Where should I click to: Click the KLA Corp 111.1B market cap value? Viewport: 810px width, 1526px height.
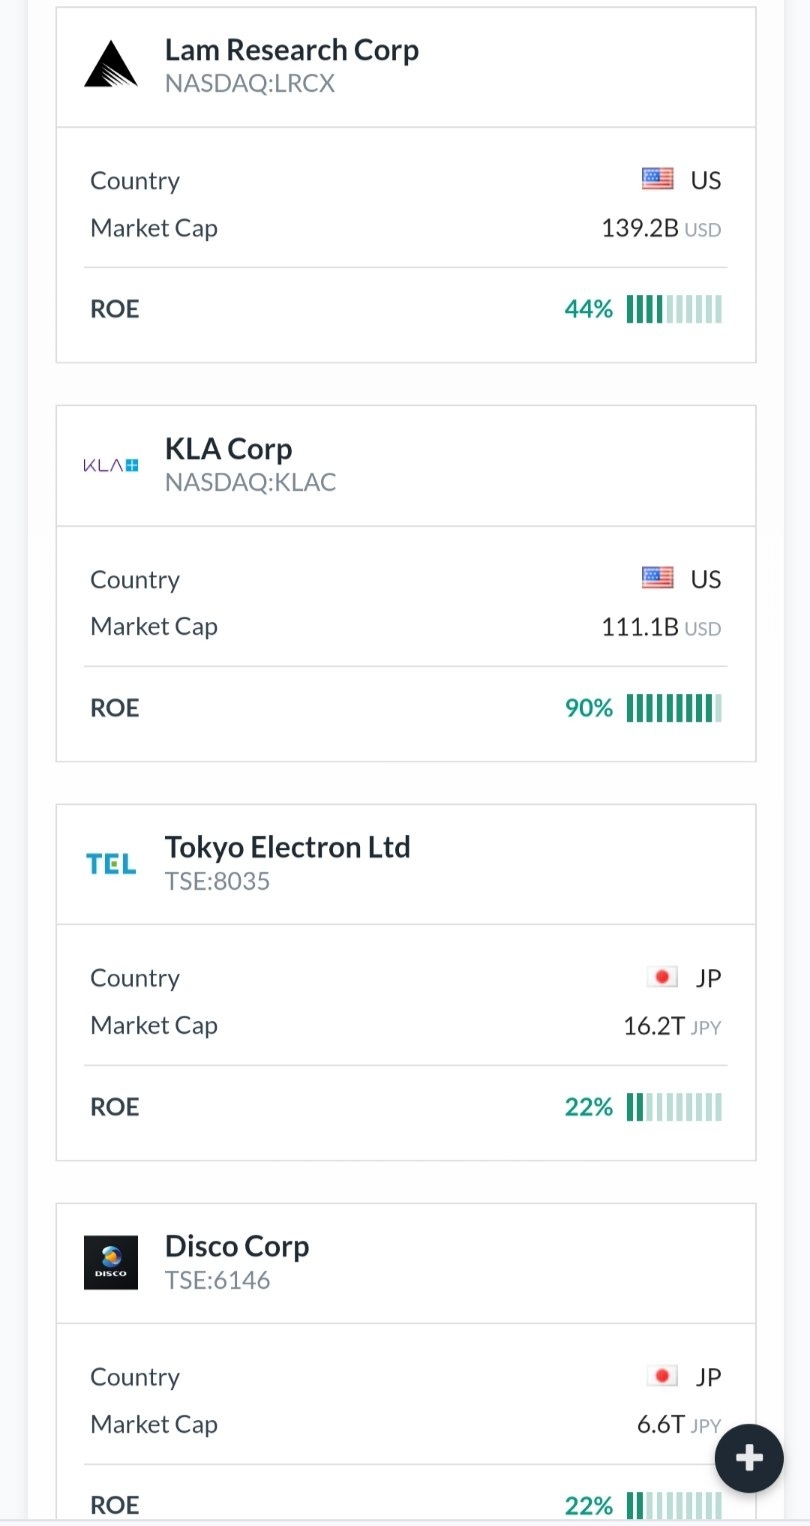640,627
